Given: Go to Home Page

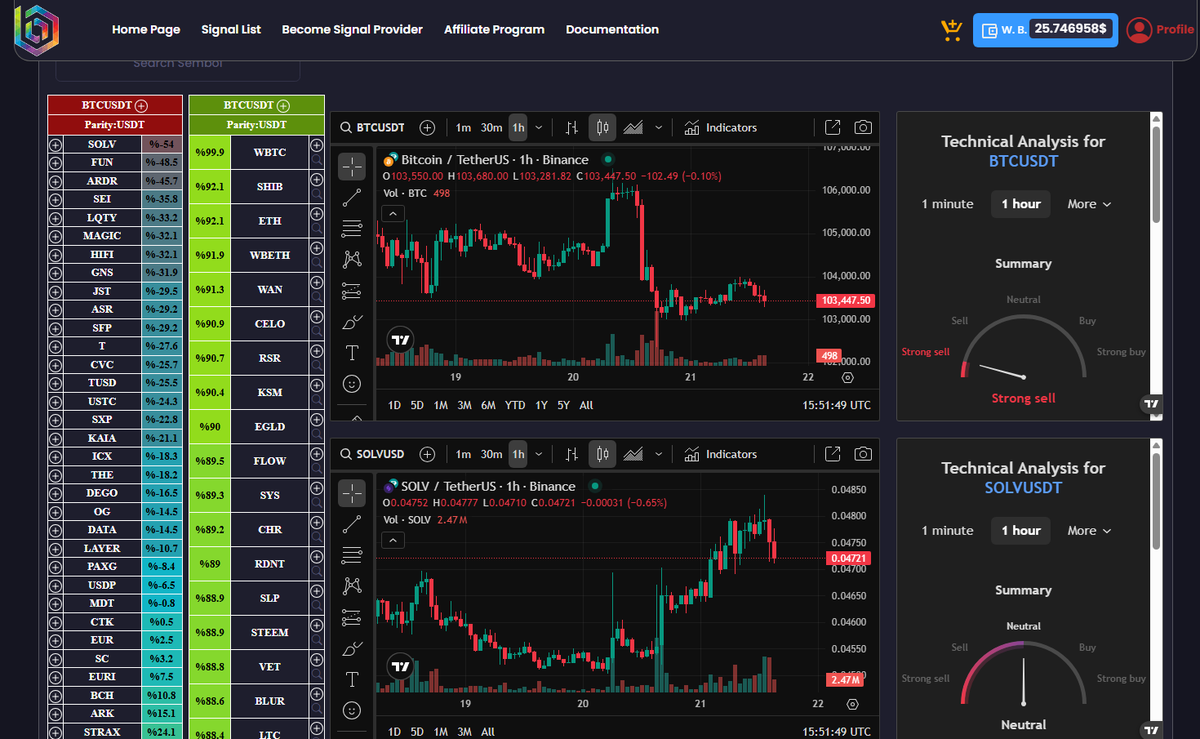Looking at the screenshot, I should coord(146,30).
